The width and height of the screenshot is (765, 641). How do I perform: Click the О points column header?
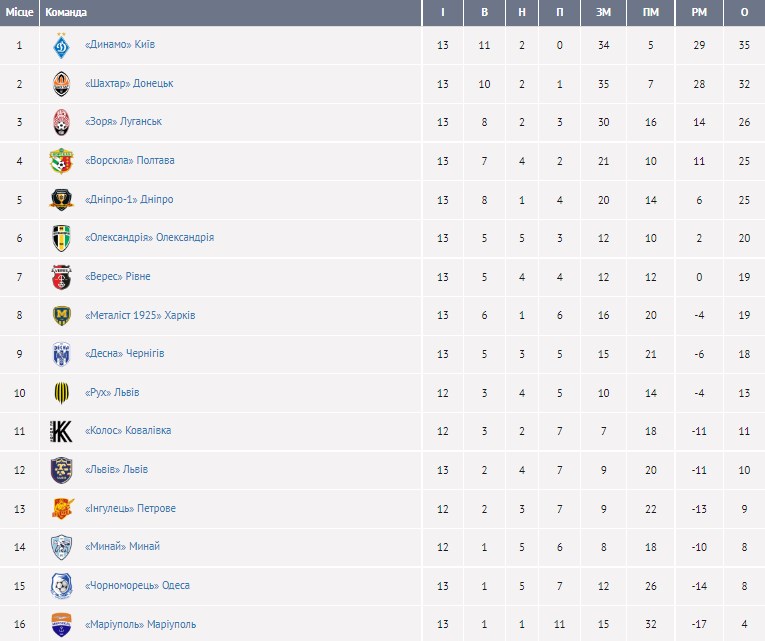743,13
